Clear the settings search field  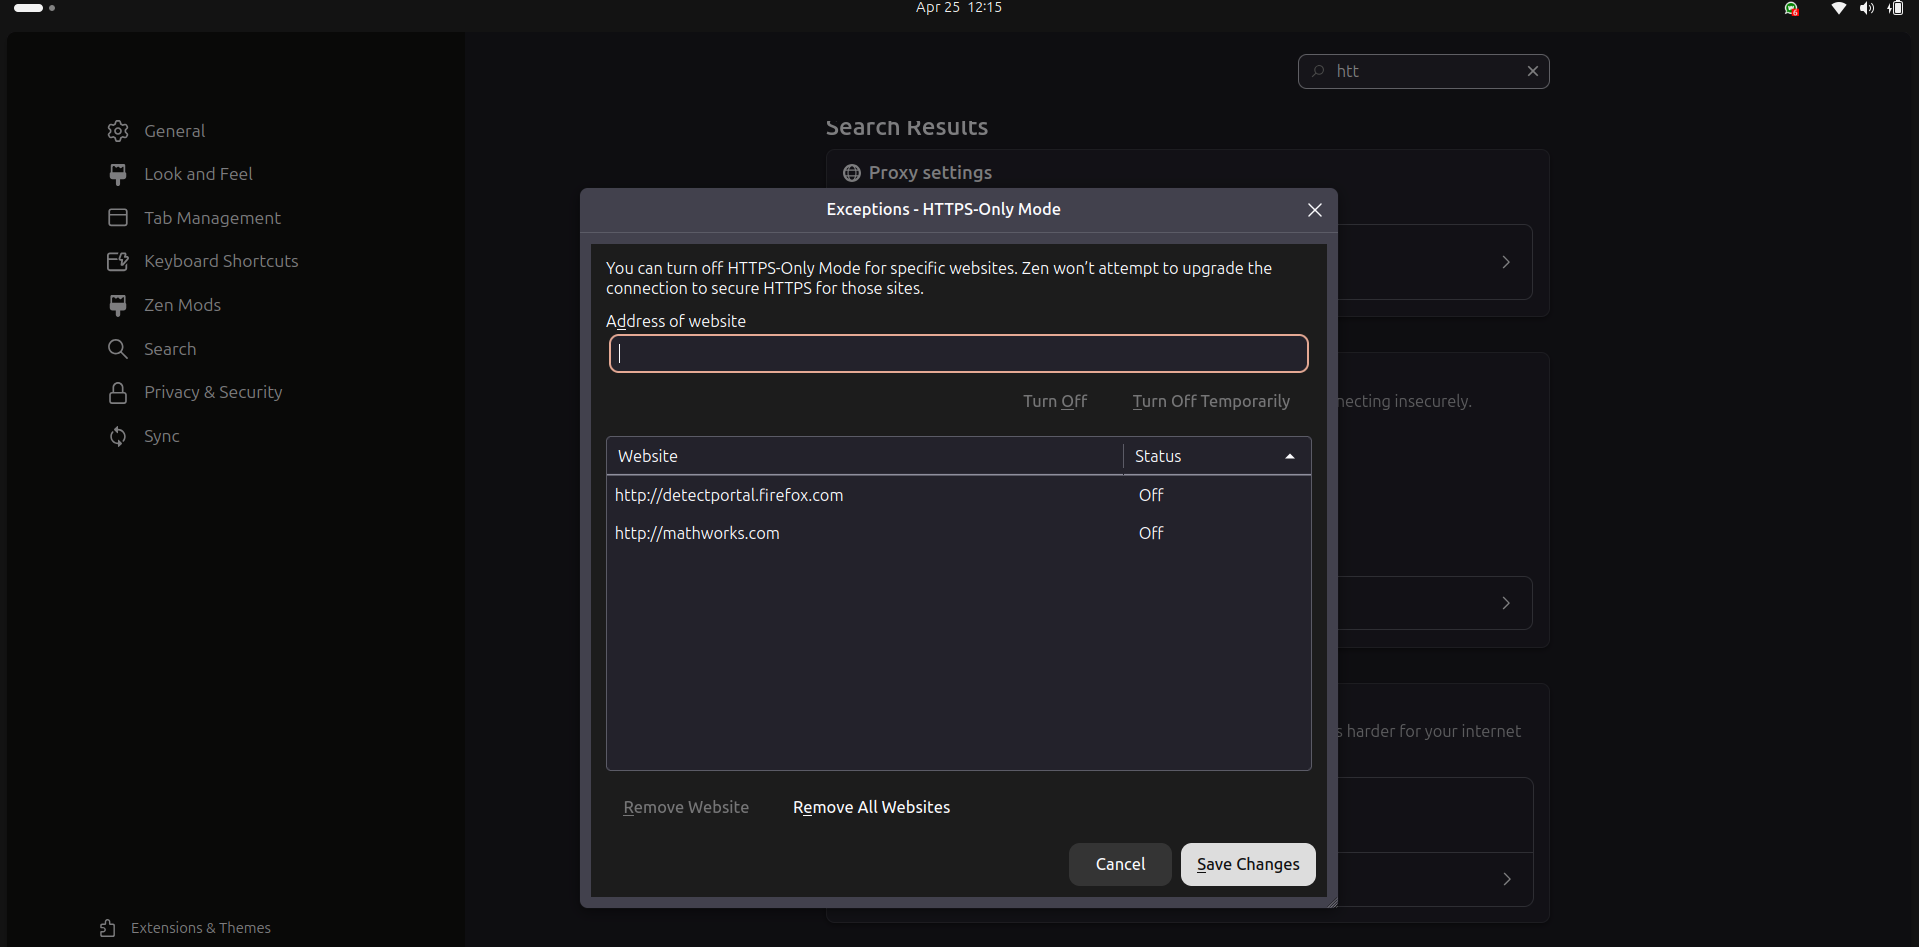[1532, 71]
